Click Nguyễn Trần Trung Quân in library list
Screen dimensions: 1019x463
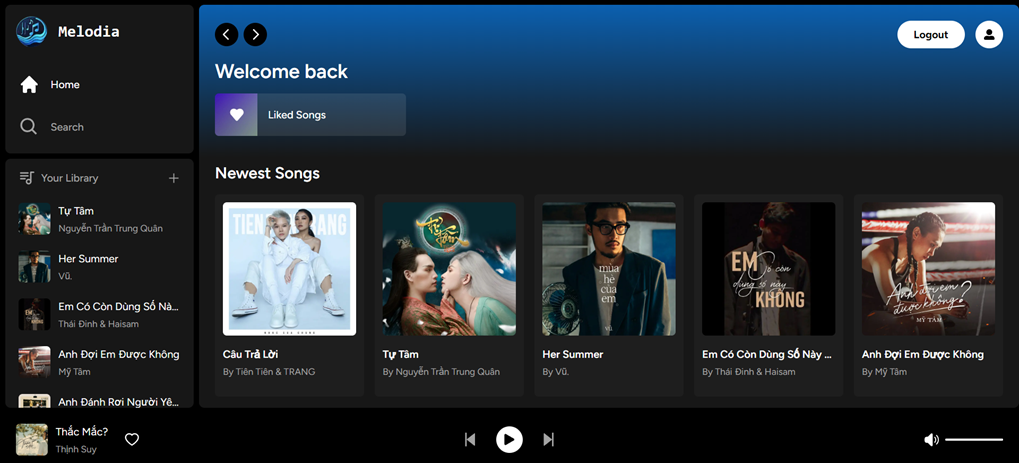[110, 228]
